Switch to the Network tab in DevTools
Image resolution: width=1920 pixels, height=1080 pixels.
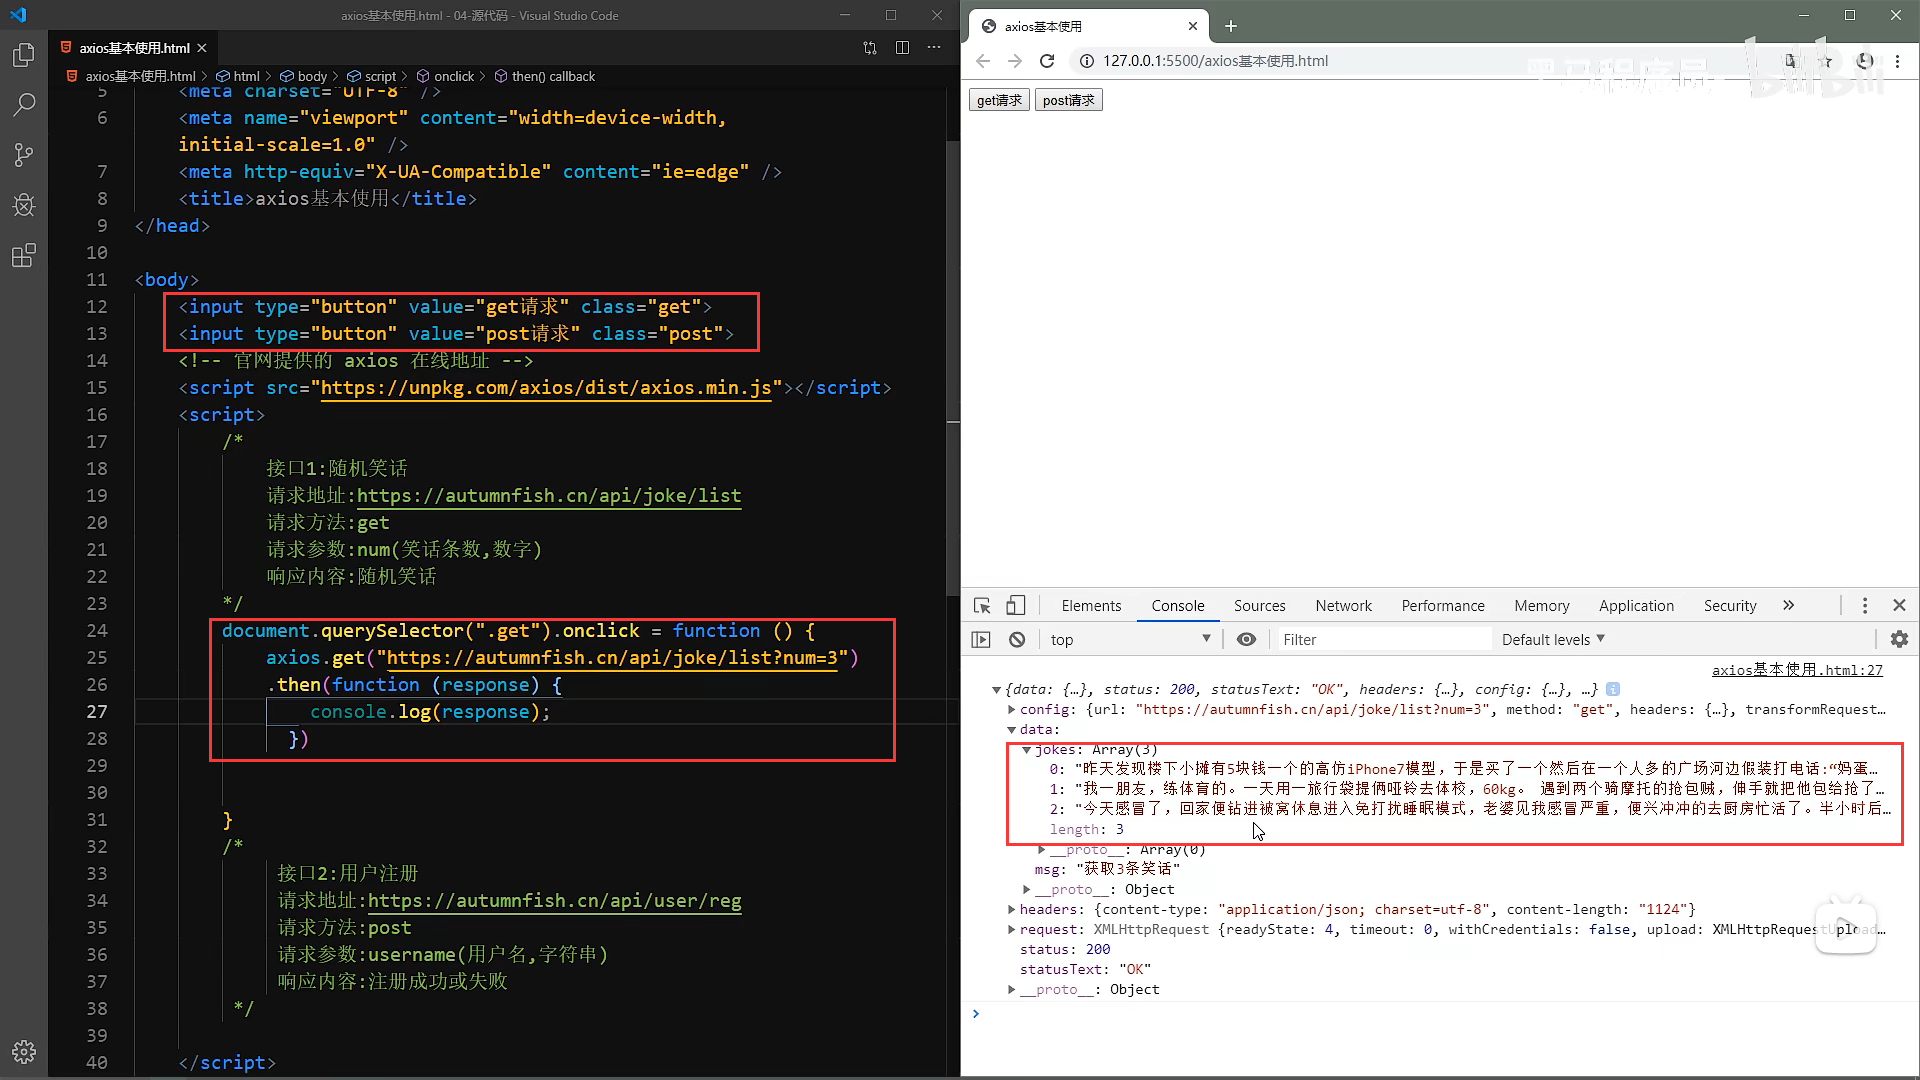coord(1343,606)
